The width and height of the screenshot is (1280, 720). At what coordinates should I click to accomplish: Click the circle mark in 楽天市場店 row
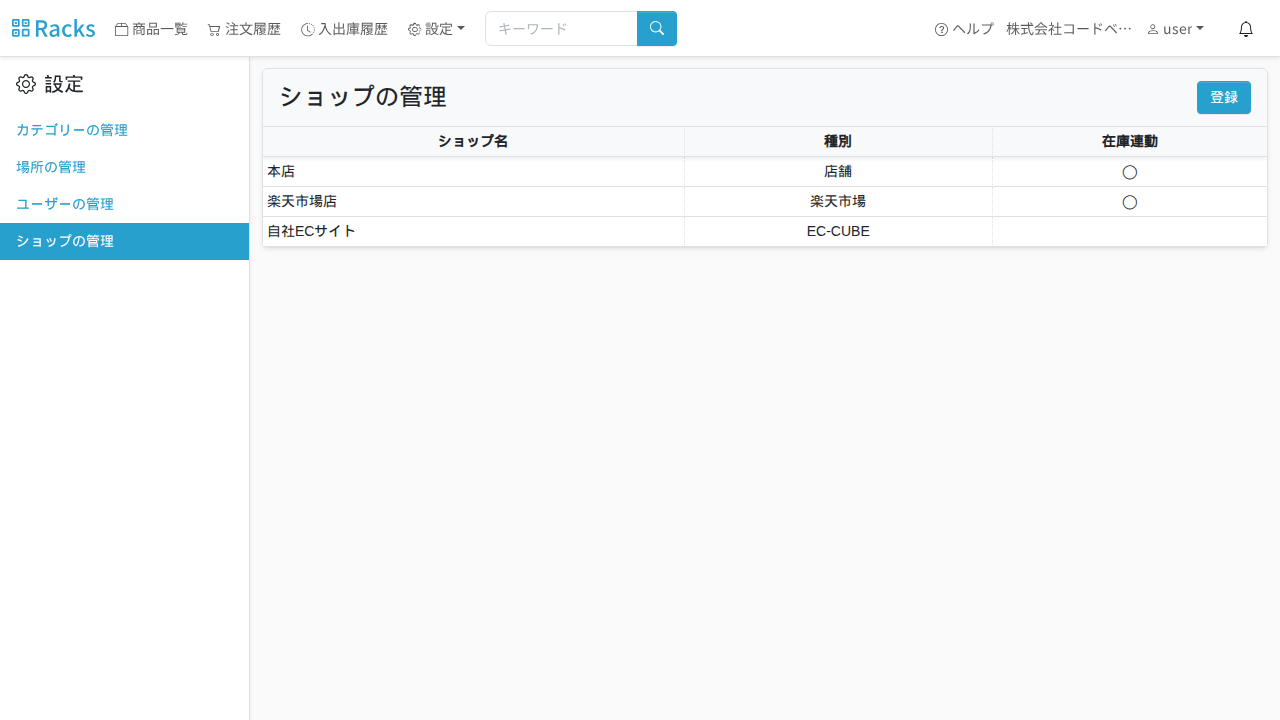click(1130, 202)
